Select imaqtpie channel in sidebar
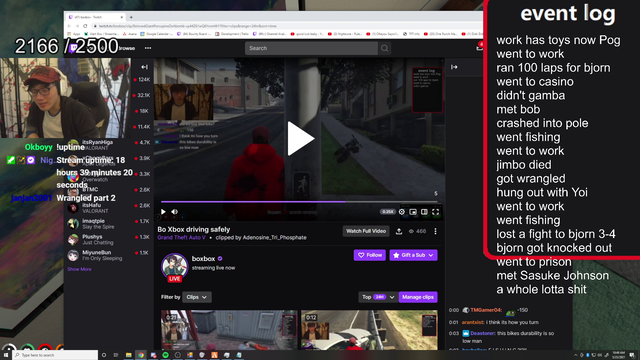640x360 pixels. point(109,224)
